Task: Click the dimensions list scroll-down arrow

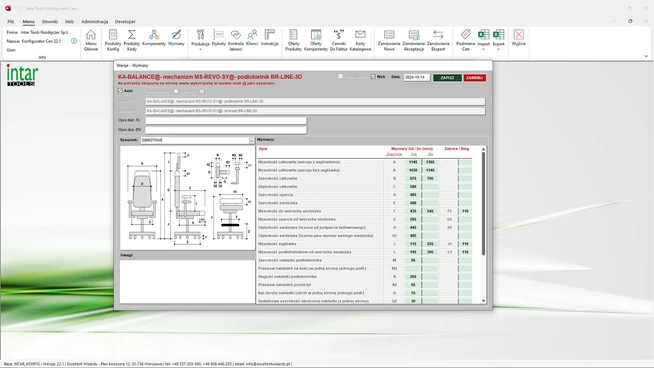Action: [x=483, y=301]
